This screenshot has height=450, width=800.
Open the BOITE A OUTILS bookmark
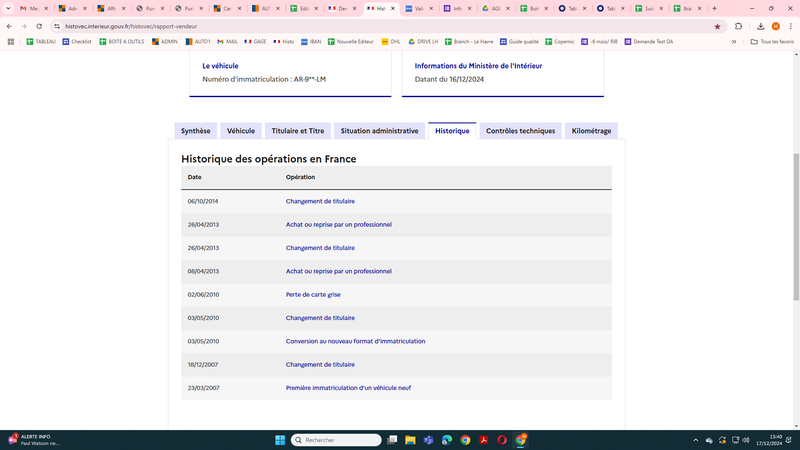coord(122,42)
